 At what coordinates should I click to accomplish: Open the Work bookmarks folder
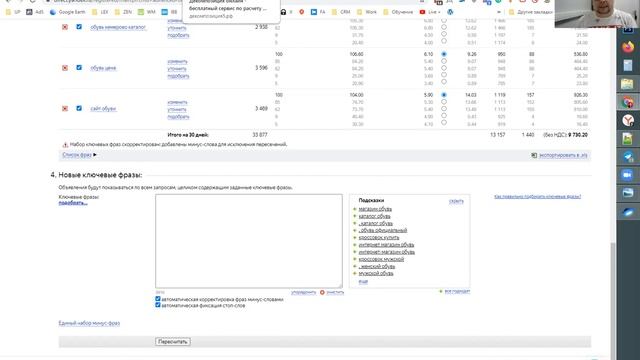click(367, 12)
